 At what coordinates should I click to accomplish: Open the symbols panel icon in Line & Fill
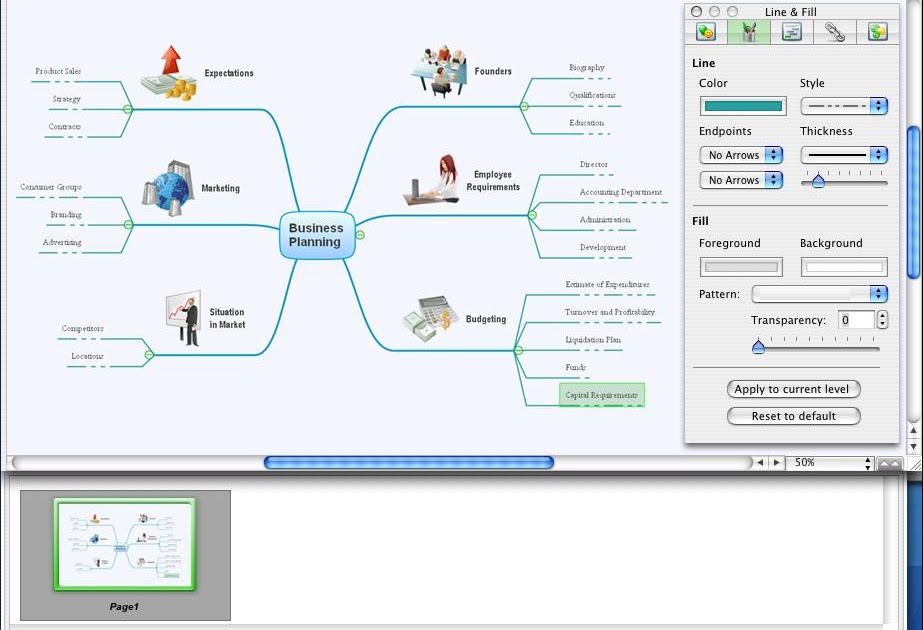click(704, 33)
